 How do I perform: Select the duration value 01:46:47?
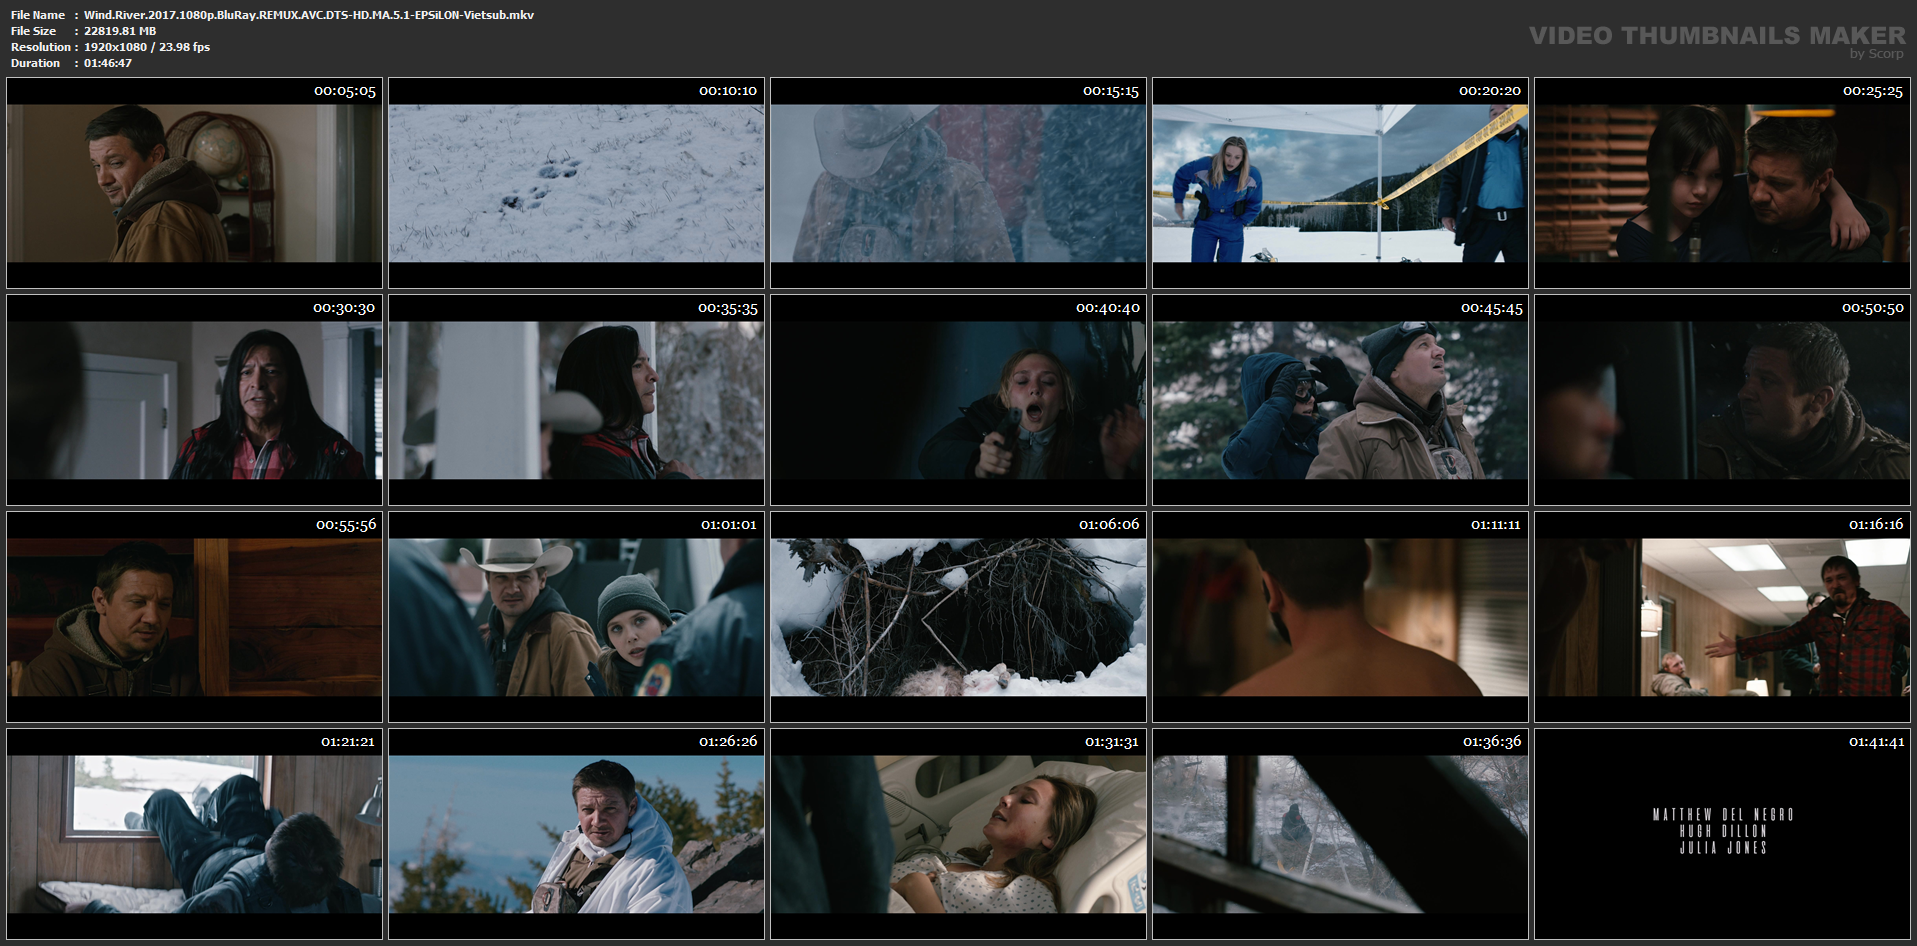click(108, 63)
